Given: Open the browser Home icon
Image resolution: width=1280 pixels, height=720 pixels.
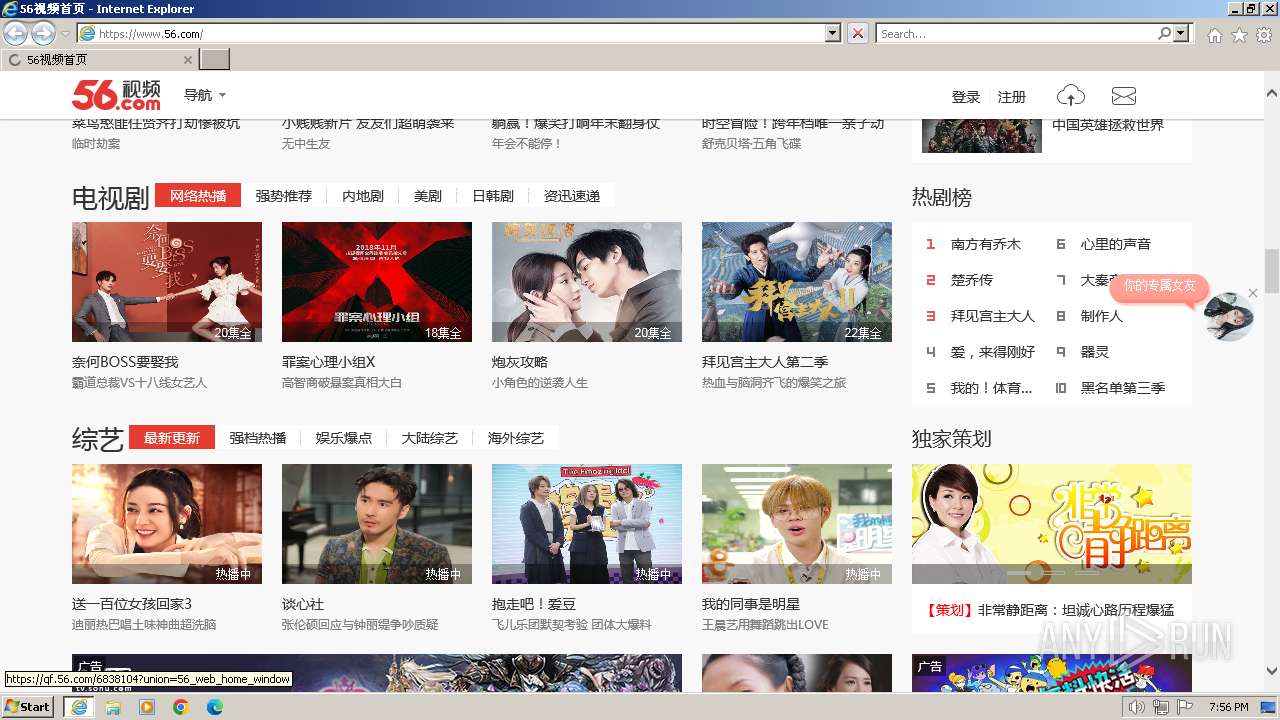Looking at the screenshot, I should 1214,35.
